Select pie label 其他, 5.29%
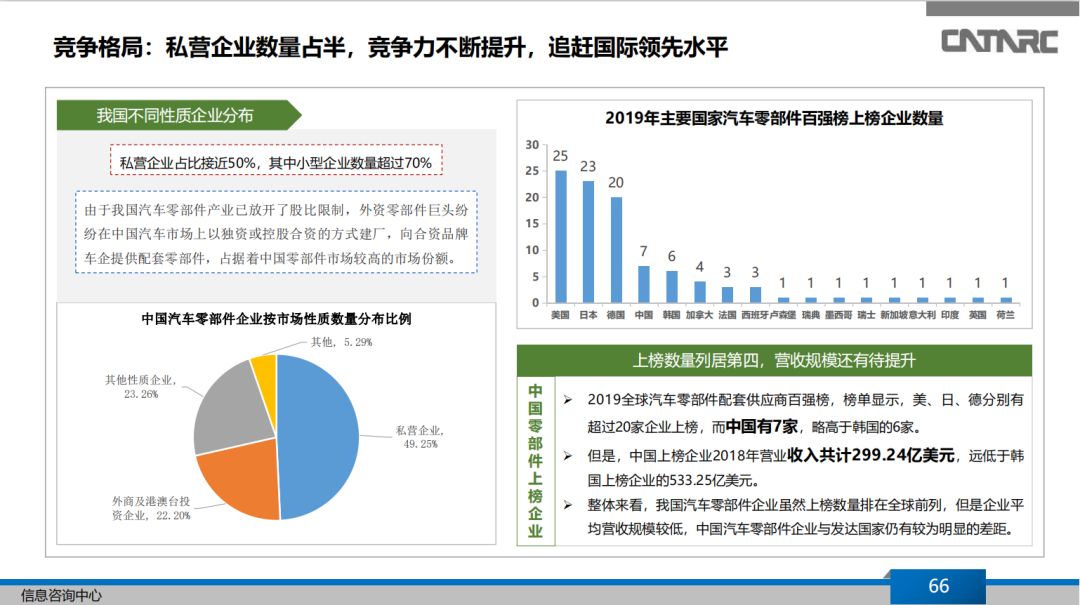This screenshot has height=605, width=1080. 341,342
